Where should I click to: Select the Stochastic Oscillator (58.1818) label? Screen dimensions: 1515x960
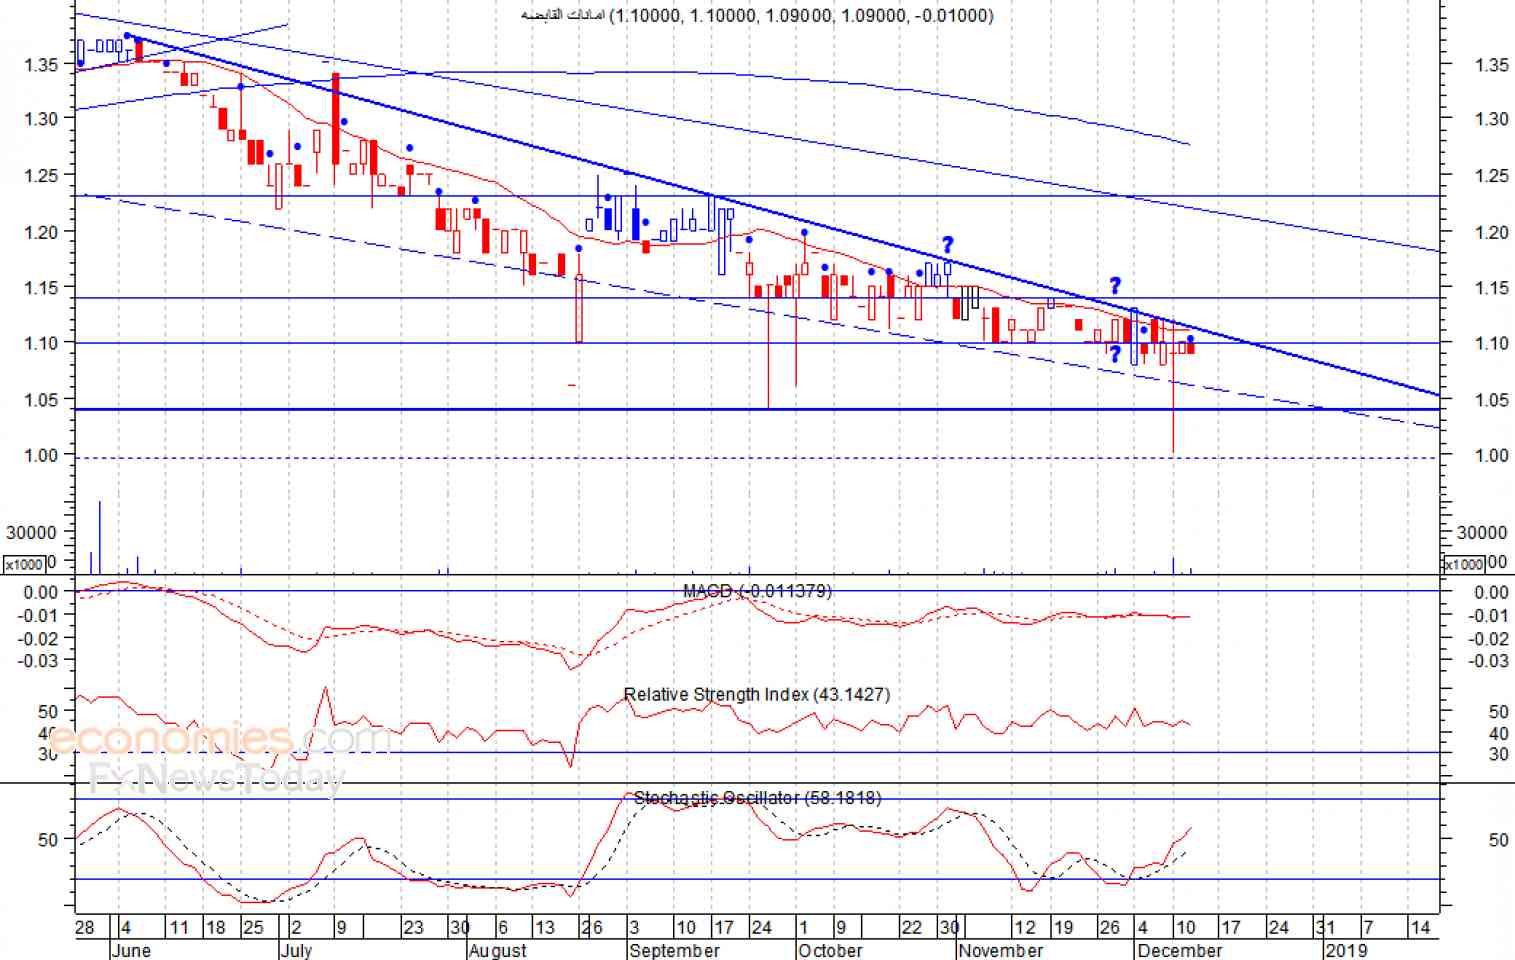tap(757, 797)
